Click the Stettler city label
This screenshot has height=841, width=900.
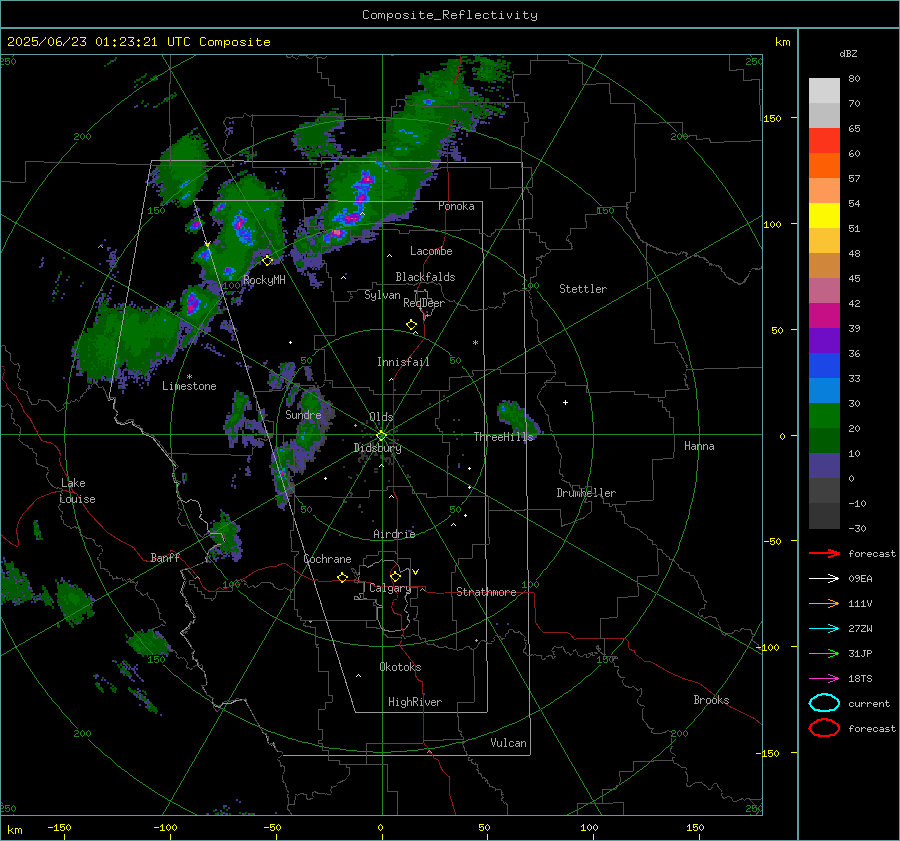click(x=583, y=289)
